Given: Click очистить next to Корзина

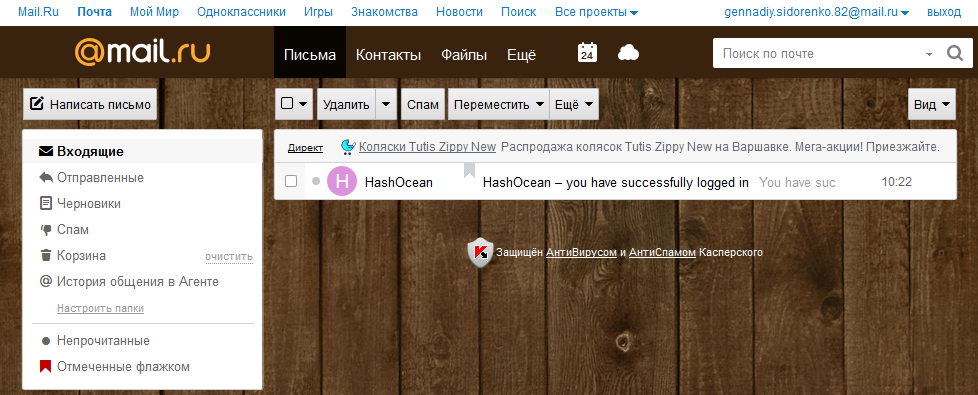Looking at the screenshot, I should [x=229, y=256].
